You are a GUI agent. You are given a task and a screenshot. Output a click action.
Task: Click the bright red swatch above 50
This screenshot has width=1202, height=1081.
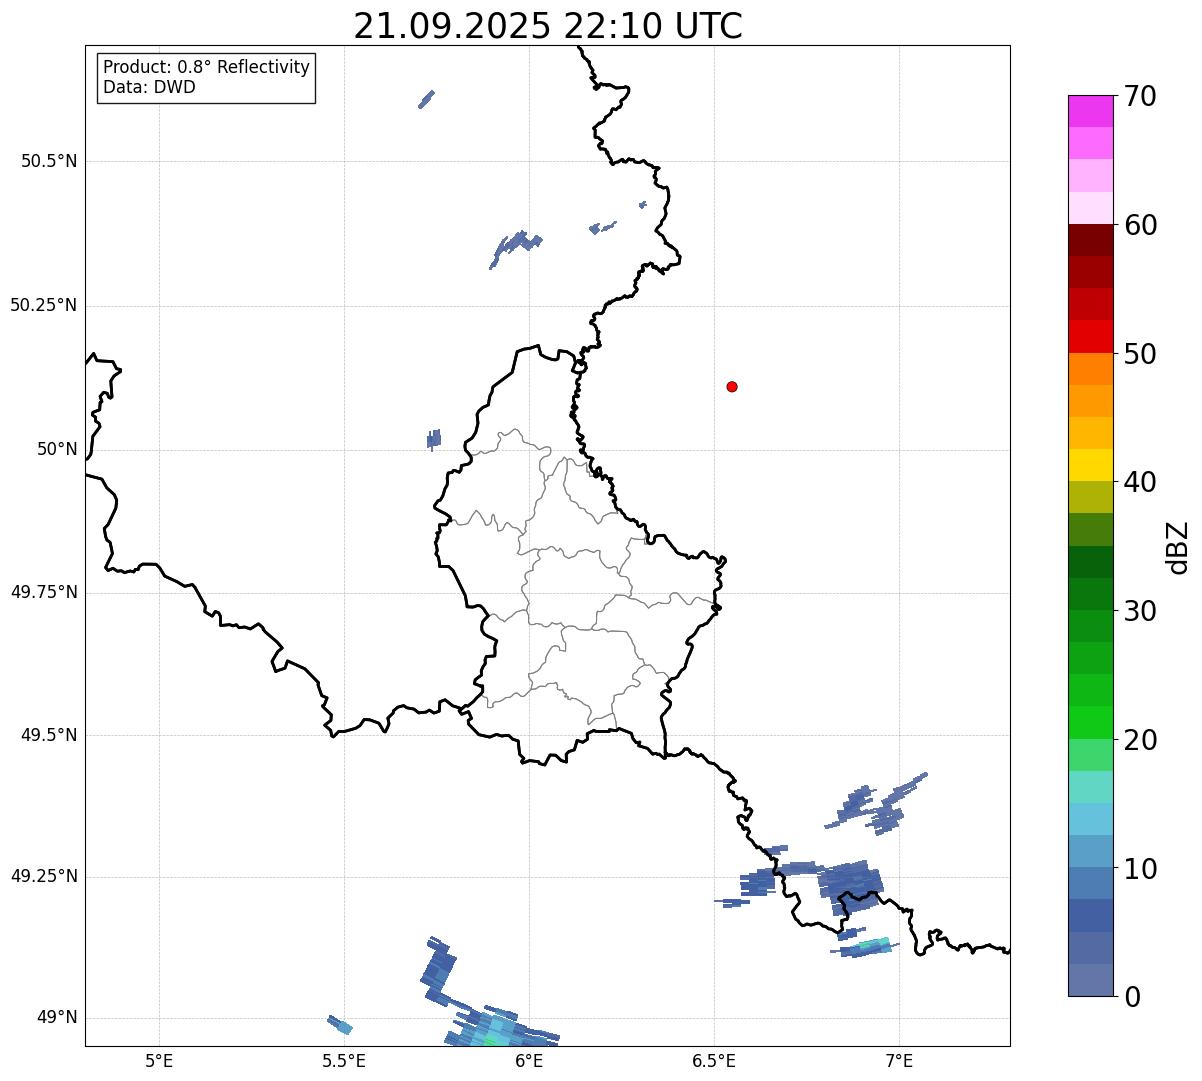pyautogui.click(x=1091, y=337)
